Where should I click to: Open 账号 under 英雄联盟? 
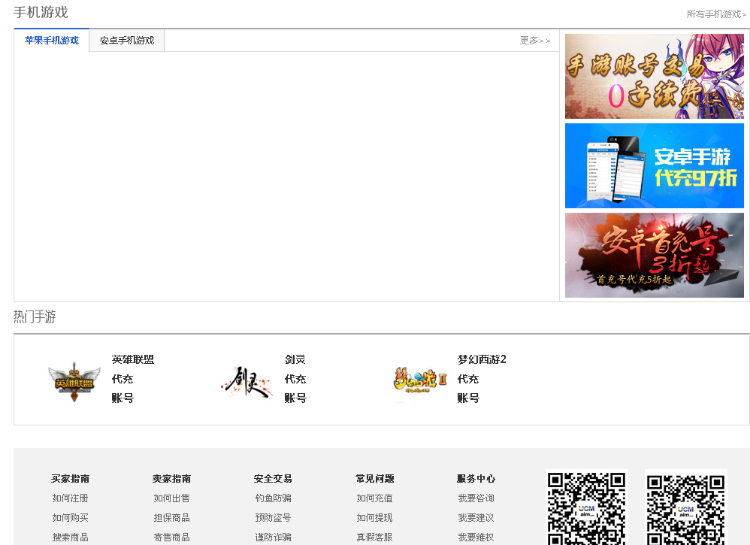122,398
